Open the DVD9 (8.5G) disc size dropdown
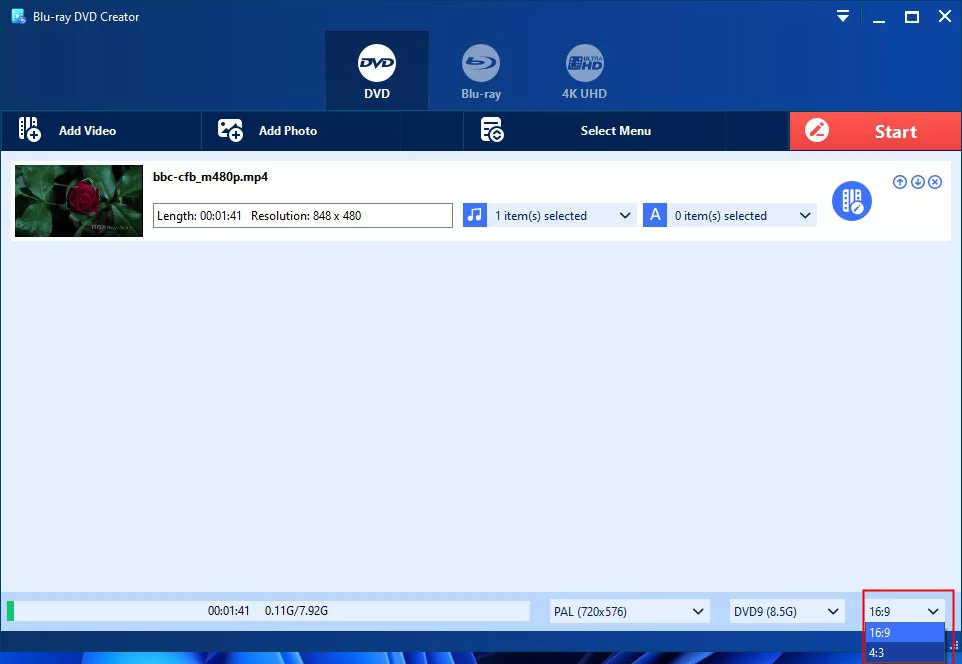The width and height of the screenshot is (962, 664). [x=786, y=611]
